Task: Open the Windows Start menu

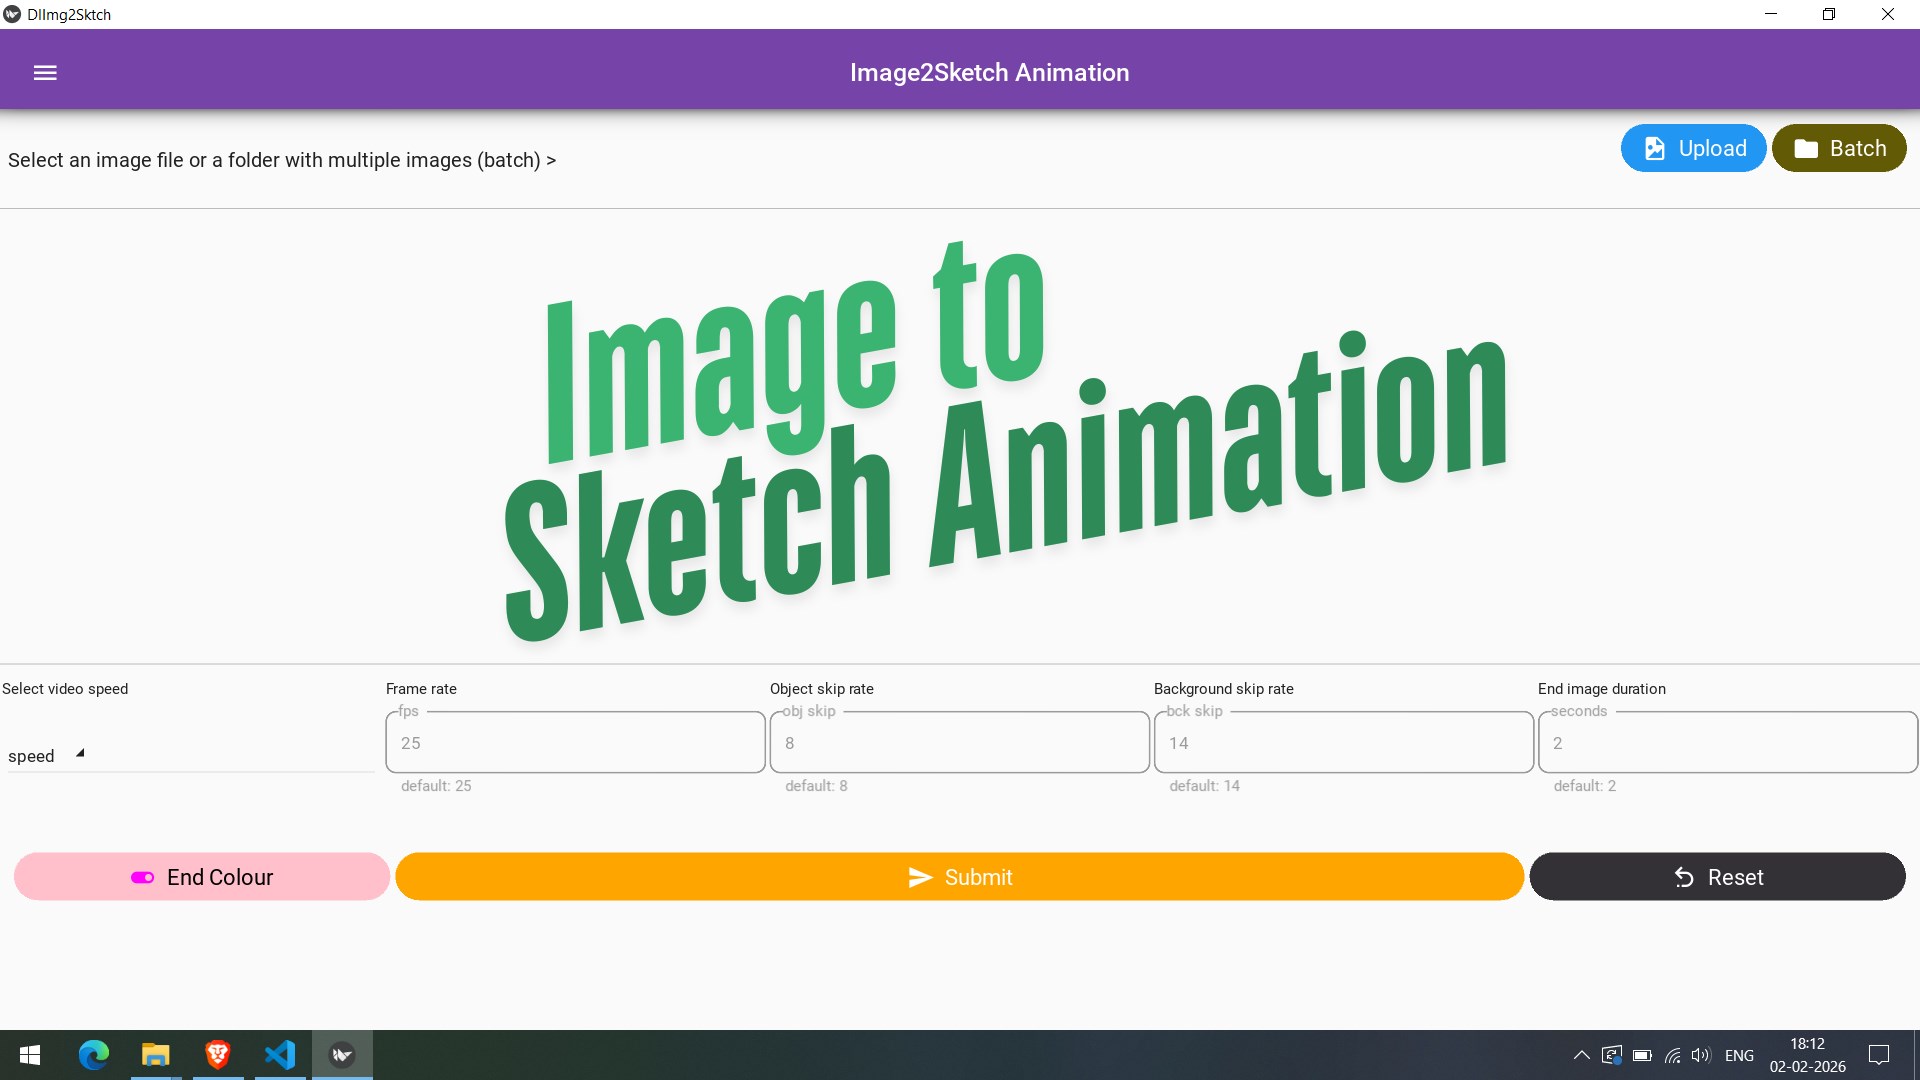Action: coord(30,1055)
